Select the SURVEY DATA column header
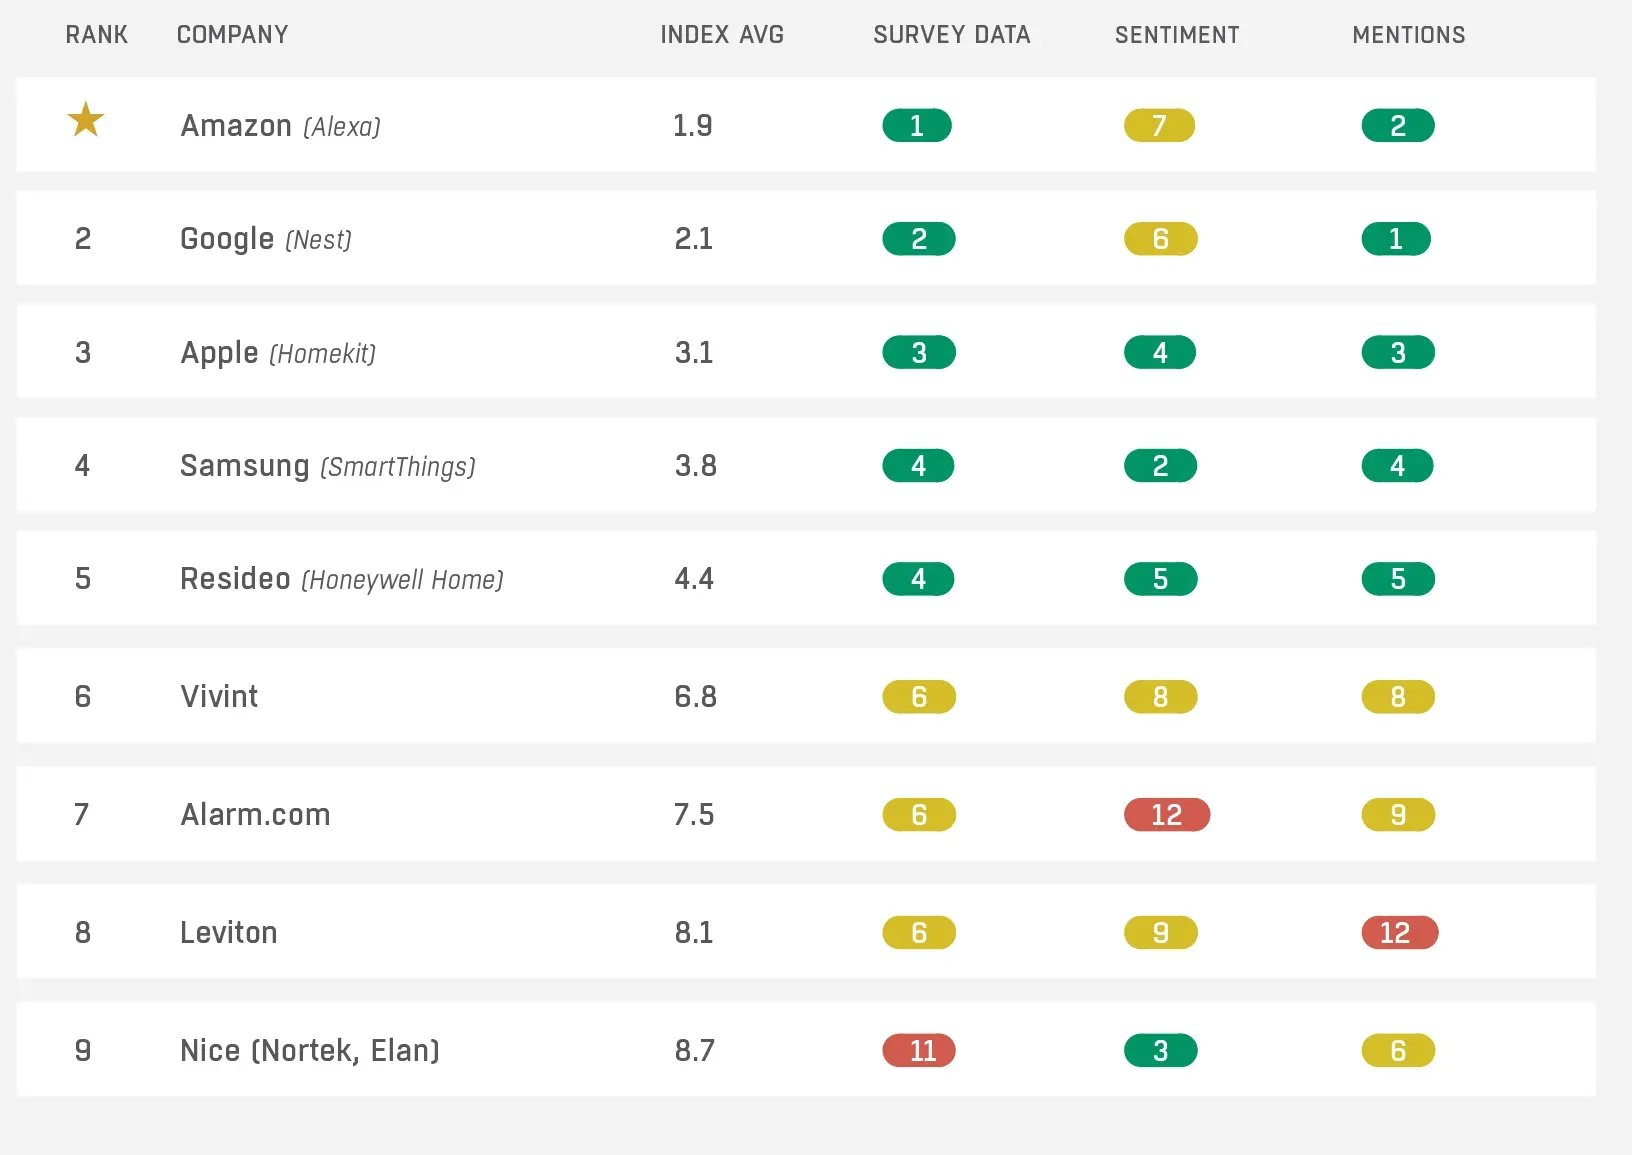 pyautogui.click(x=951, y=35)
